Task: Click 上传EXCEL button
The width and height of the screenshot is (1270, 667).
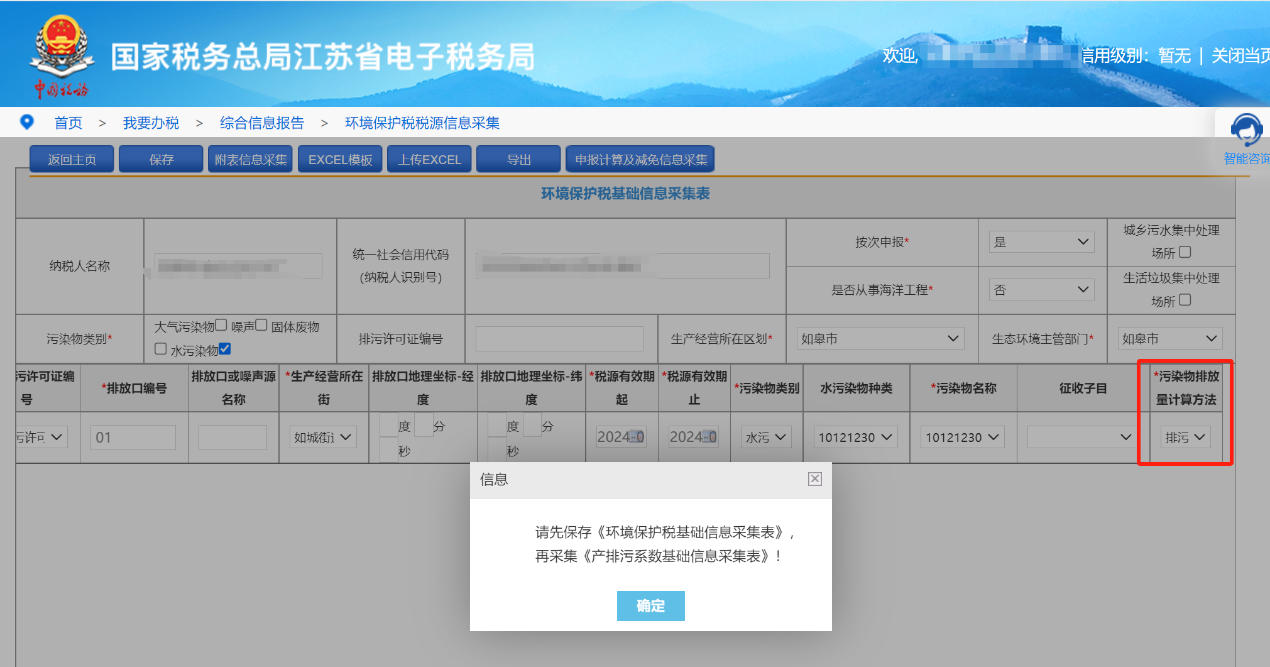Action: [429, 160]
